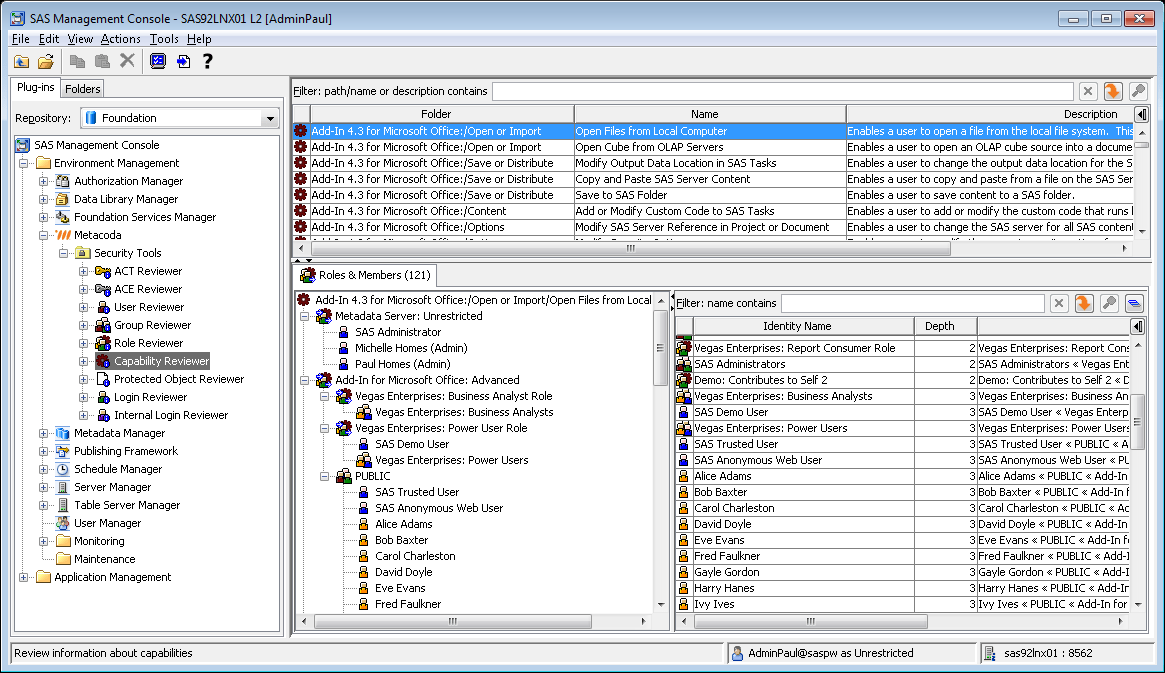Select 'Paul Homes (Admin)' in roles tree
This screenshot has height=673, width=1165.
pos(402,364)
